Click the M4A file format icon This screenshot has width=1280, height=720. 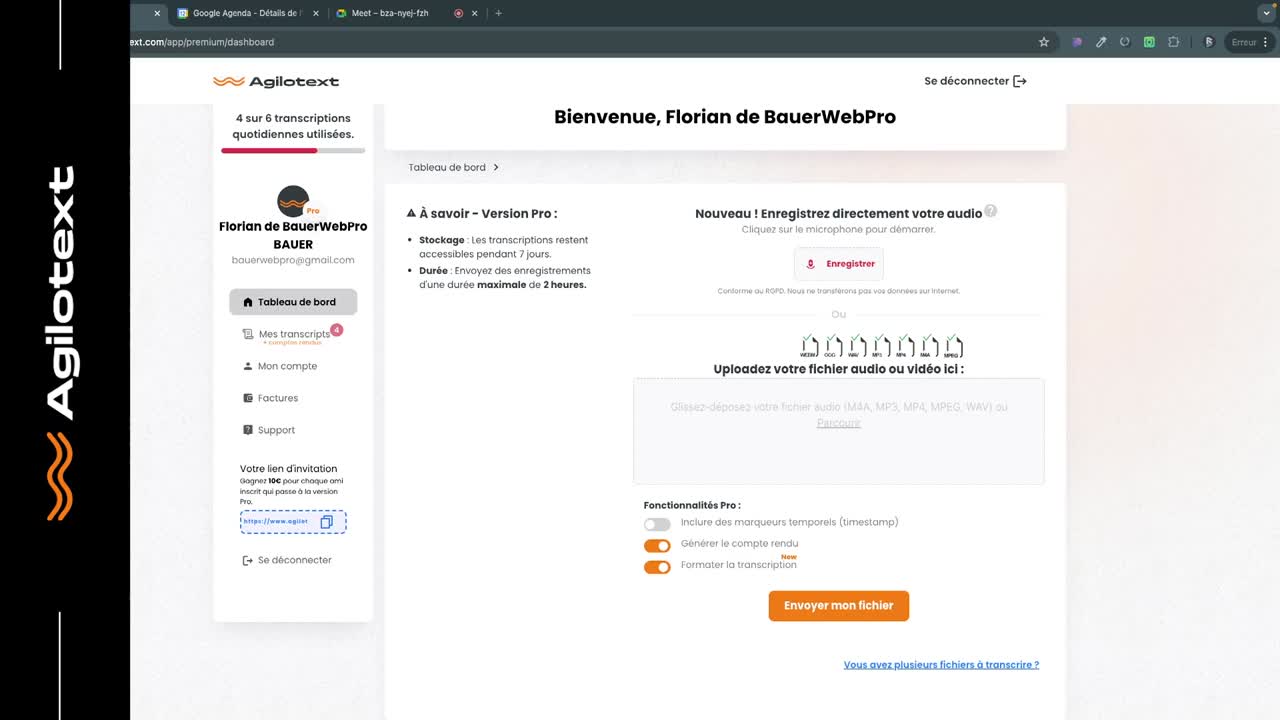(x=928, y=346)
